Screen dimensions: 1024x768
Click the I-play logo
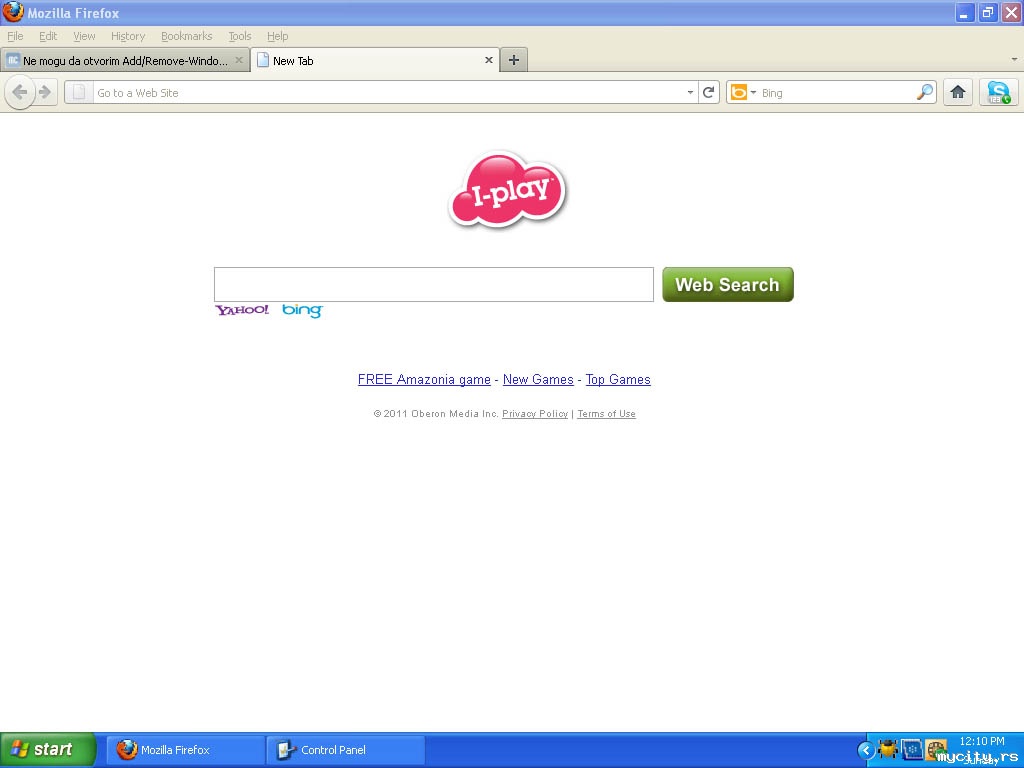click(x=507, y=189)
